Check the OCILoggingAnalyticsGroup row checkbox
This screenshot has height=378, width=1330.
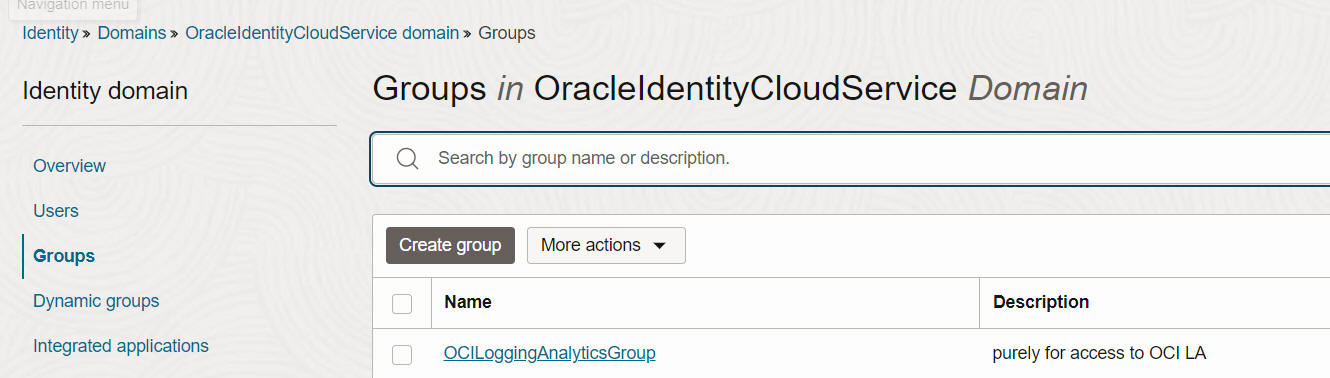402,354
